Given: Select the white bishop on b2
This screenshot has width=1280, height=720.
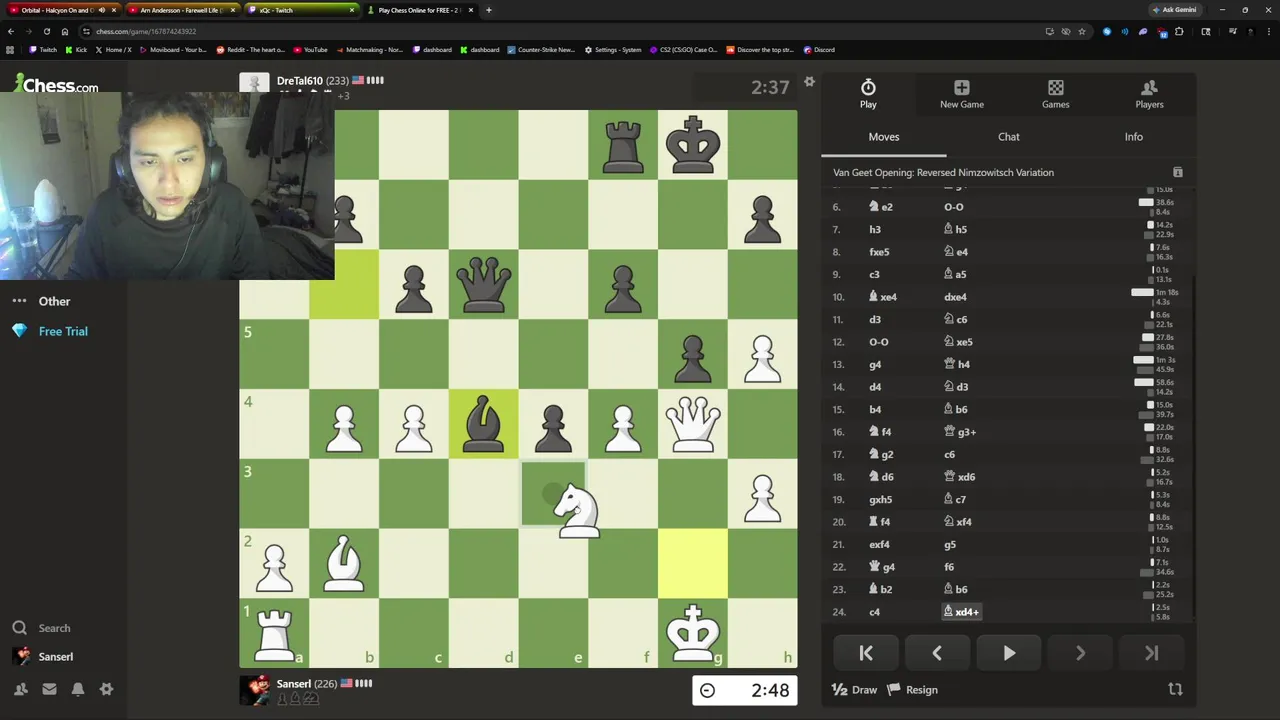Looking at the screenshot, I should pos(344,563).
